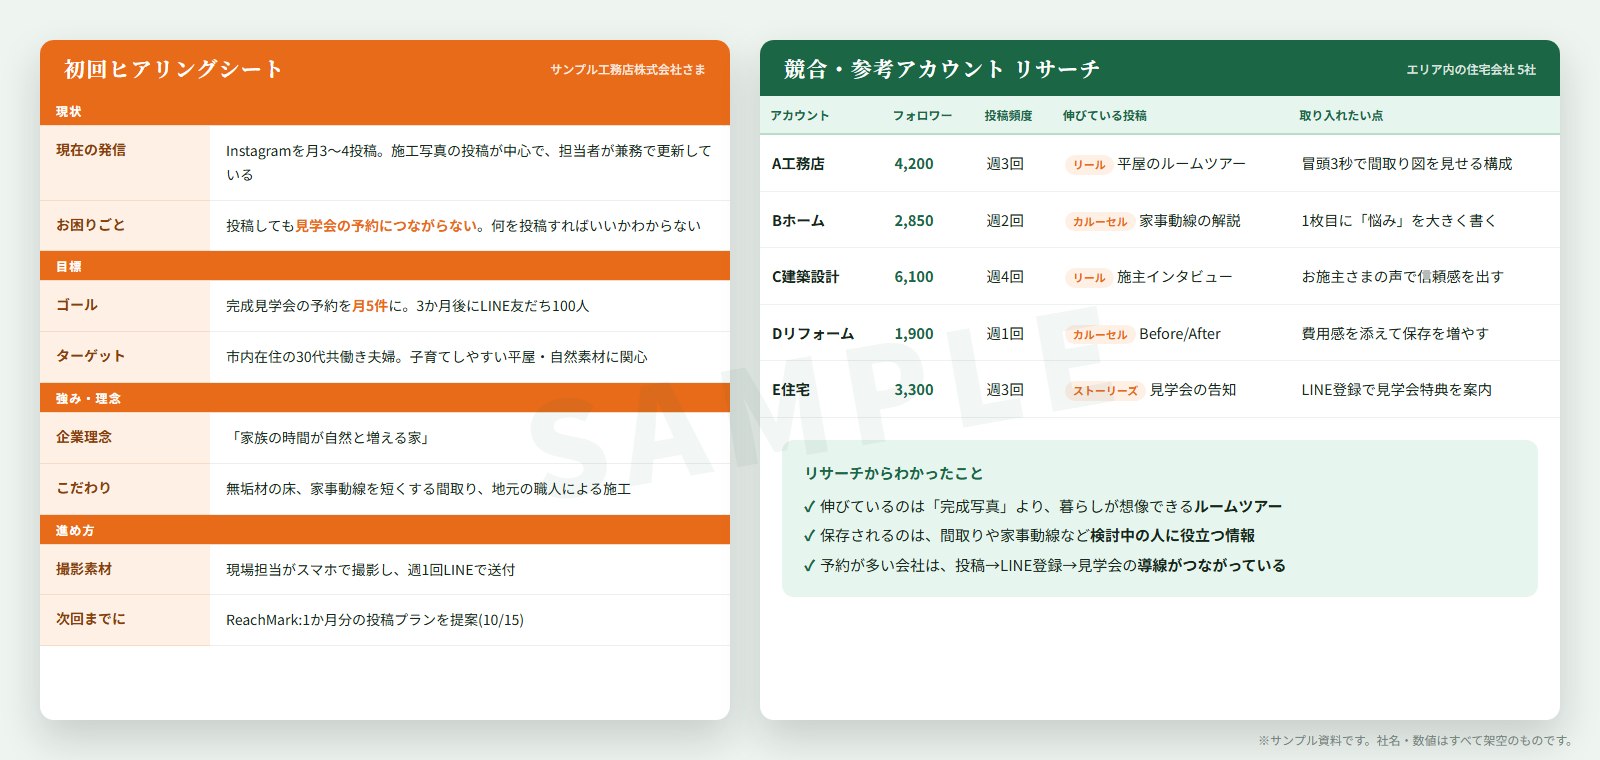Screen dimensions: 1600x760
Task: Select the C建築設計 account cell
Action: pos(805,277)
